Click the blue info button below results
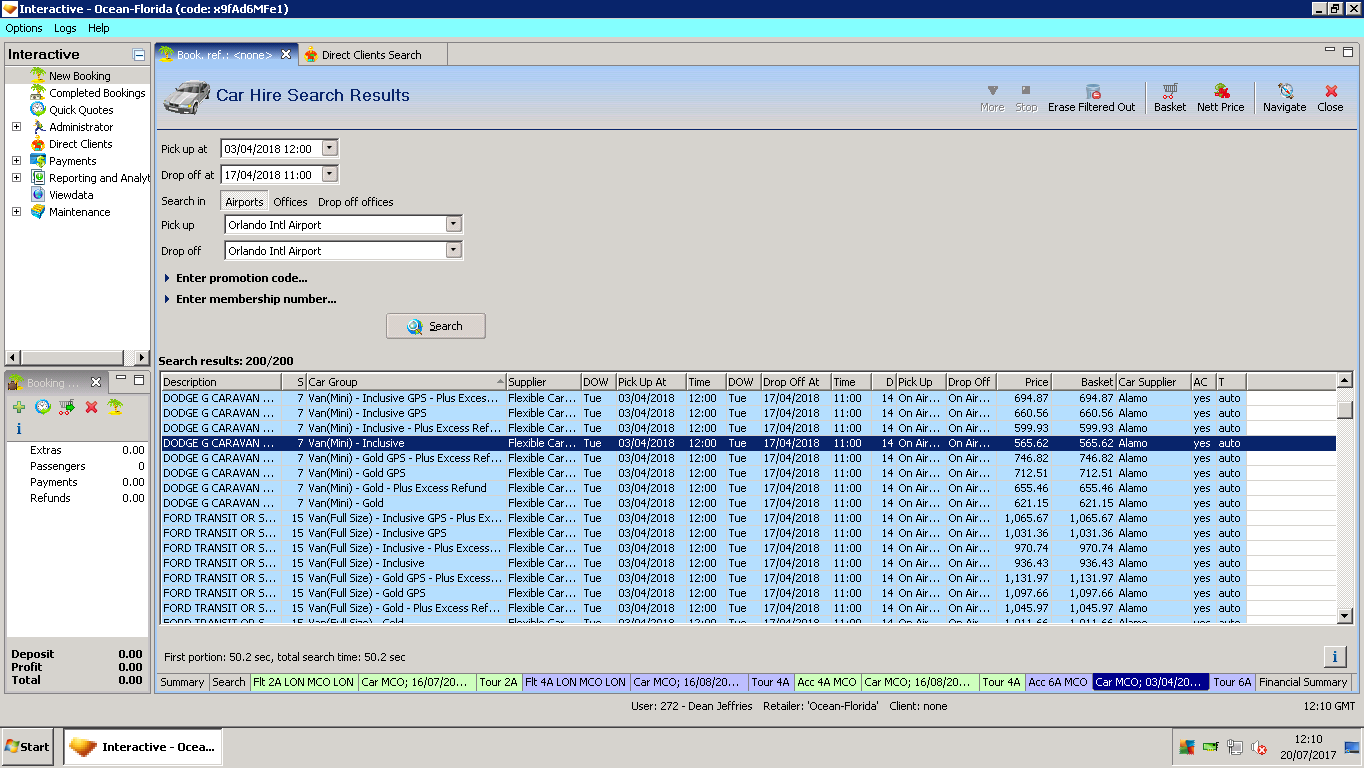Screen dimensions: 1364x768 click(x=1334, y=656)
